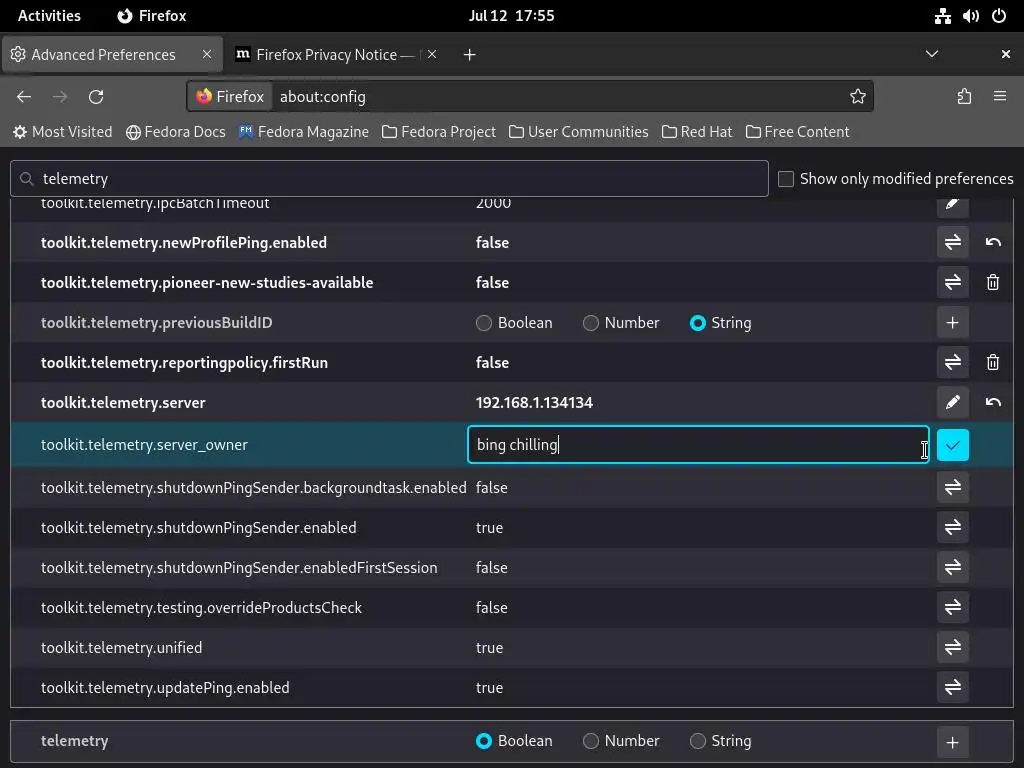Delete reportingpolicy.firstRun preference
Screen dimensions: 1024x768
tap(993, 362)
